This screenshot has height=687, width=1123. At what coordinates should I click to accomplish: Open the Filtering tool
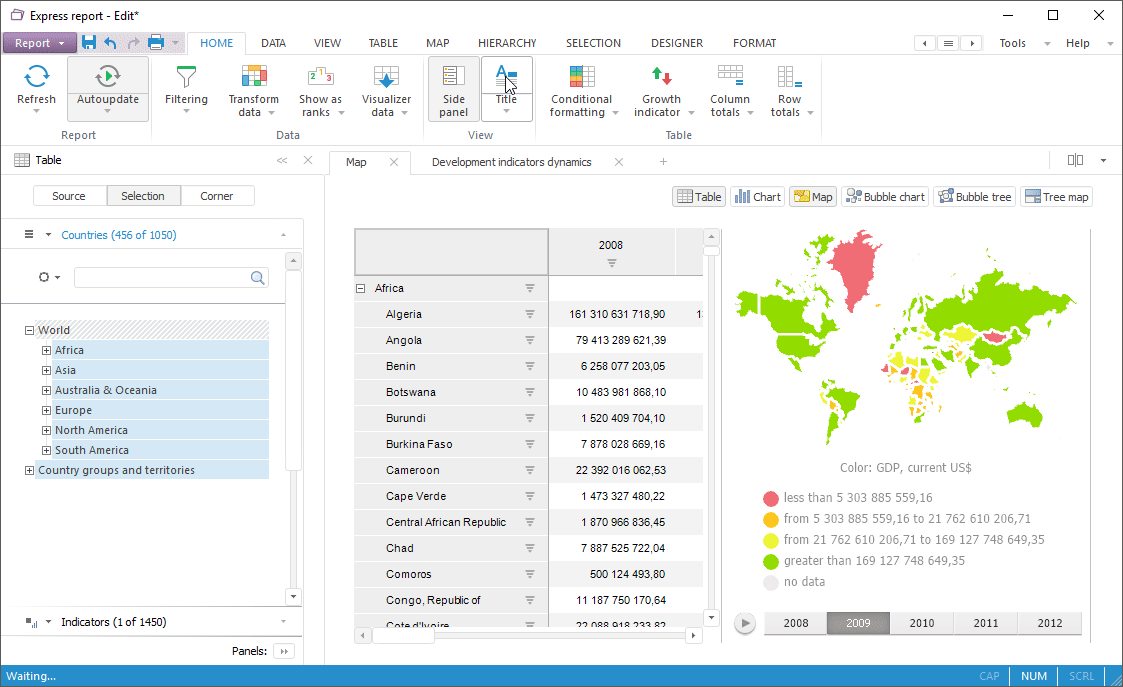point(186,77)
